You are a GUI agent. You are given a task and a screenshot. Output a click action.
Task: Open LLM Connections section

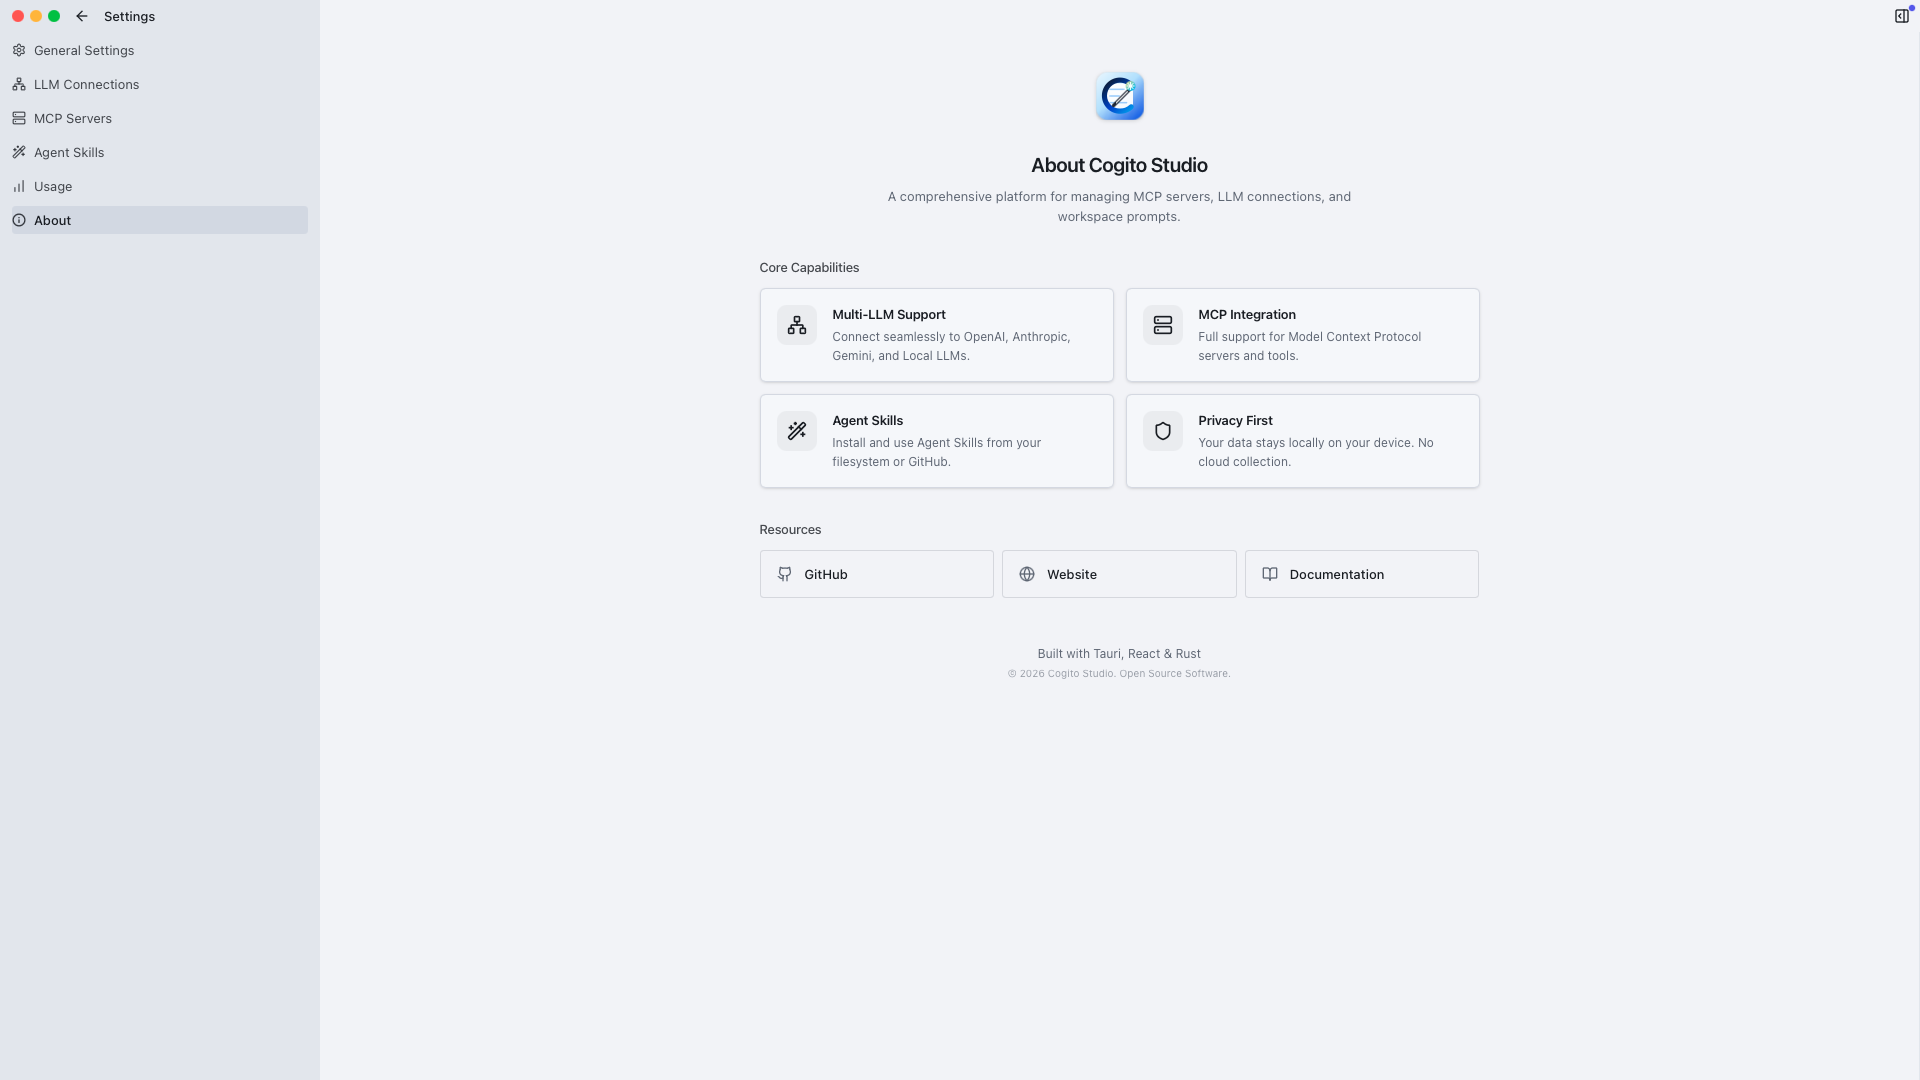[160, 84]
